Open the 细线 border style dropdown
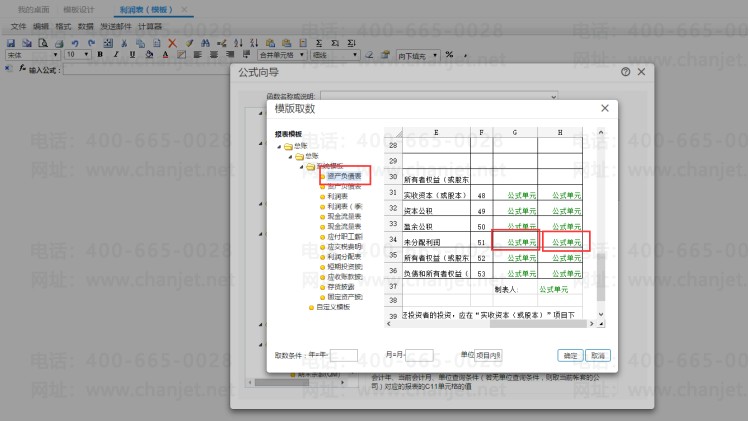 click(x=335, y=55)
